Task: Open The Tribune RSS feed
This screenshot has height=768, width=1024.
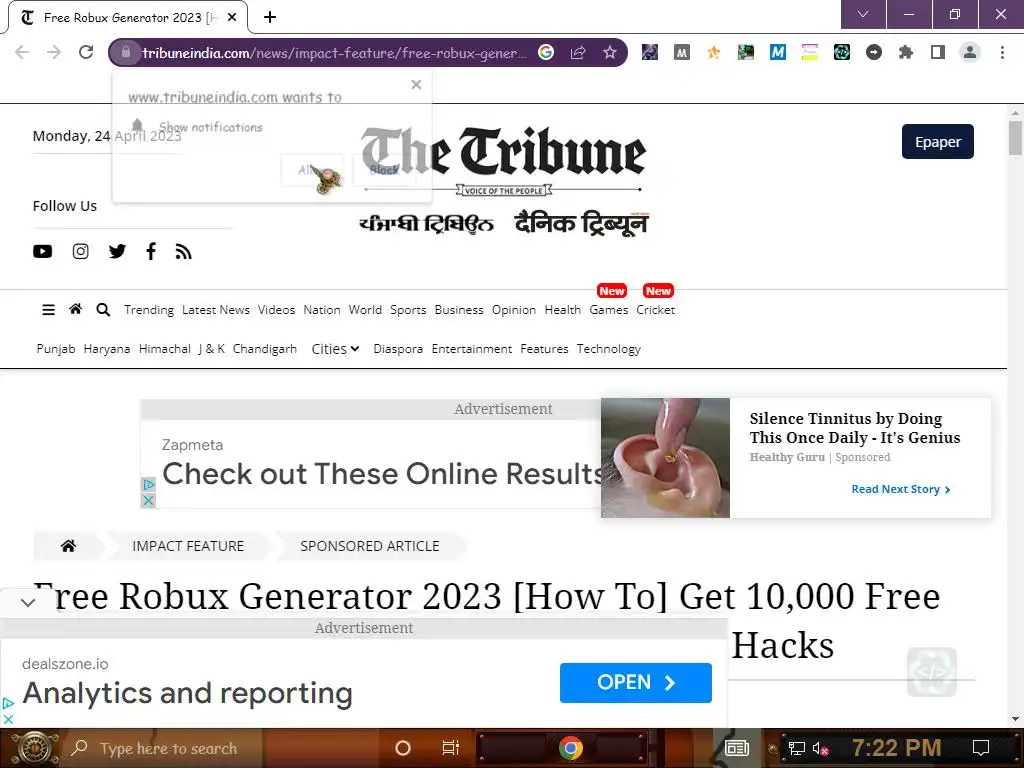Action: pos(184,251)
